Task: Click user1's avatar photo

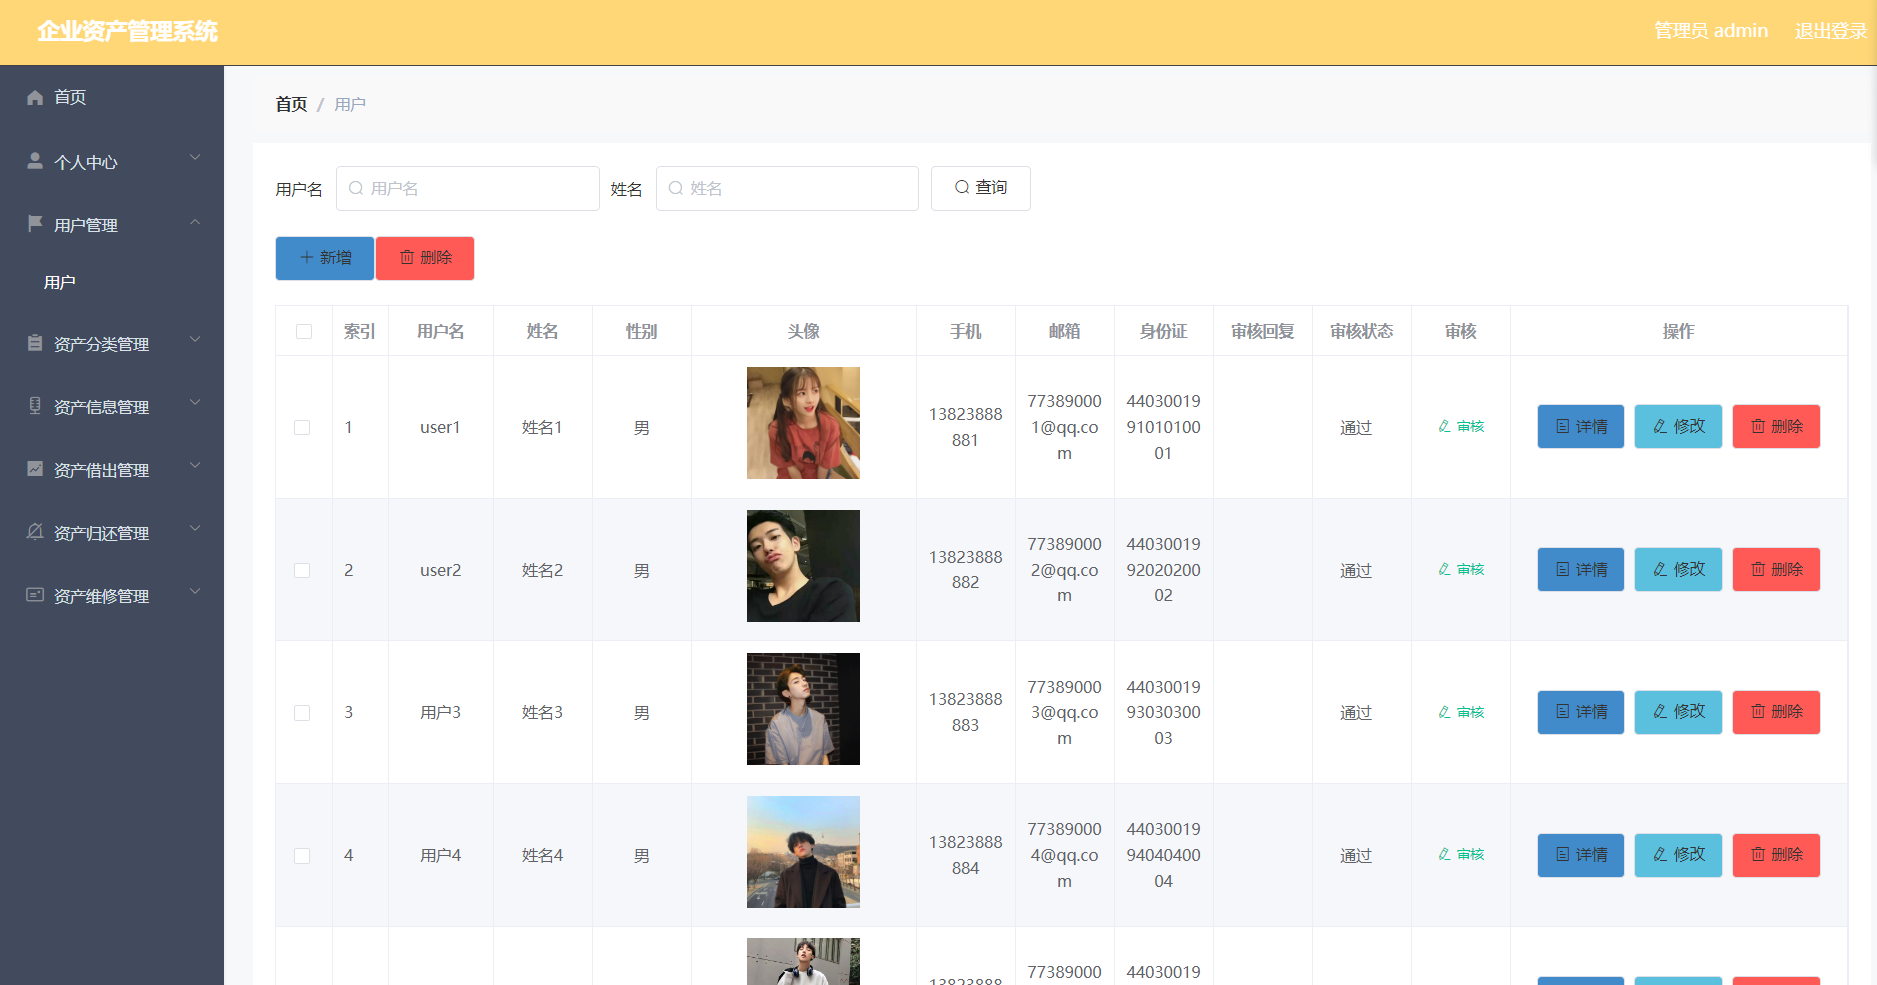Action: [x=803, y=423]
